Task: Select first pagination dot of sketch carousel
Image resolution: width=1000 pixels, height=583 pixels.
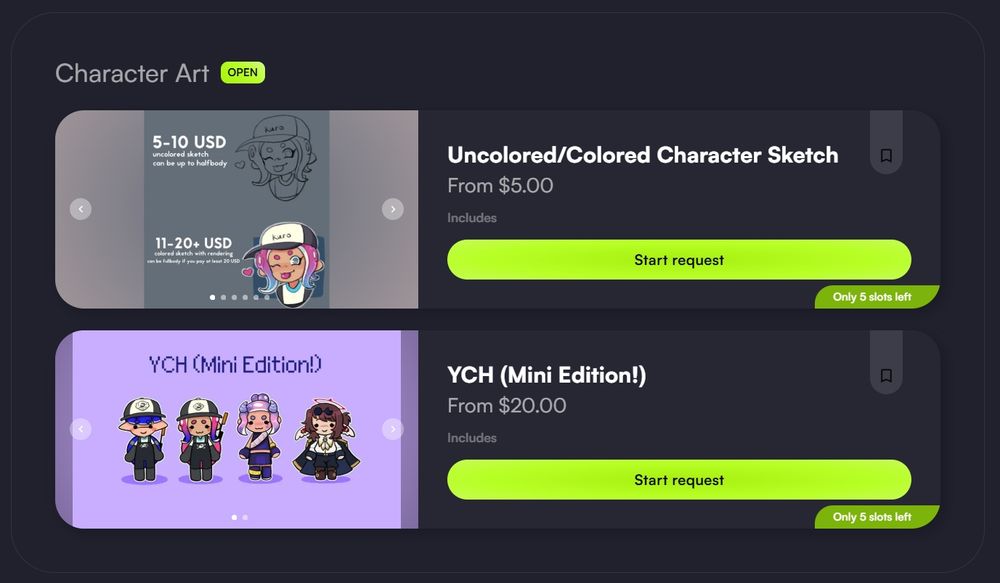Action: click(212, 297)
